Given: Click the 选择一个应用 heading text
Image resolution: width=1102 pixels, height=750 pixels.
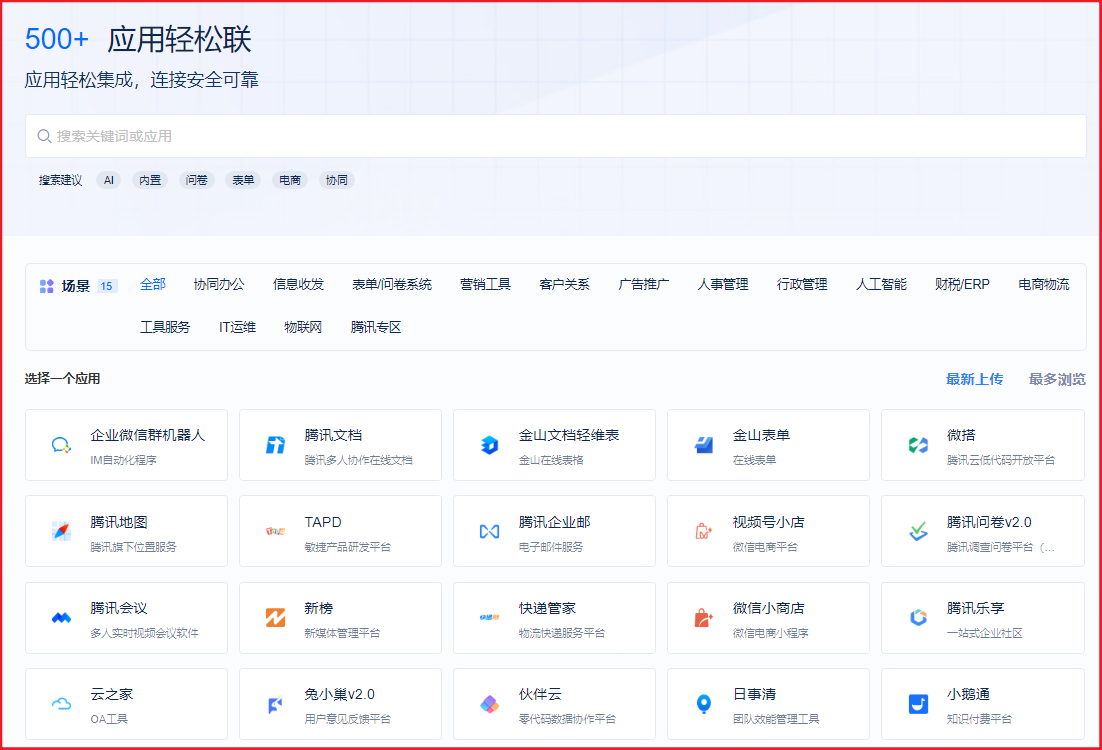Looking at the screenshot, I should click(63, 379).
